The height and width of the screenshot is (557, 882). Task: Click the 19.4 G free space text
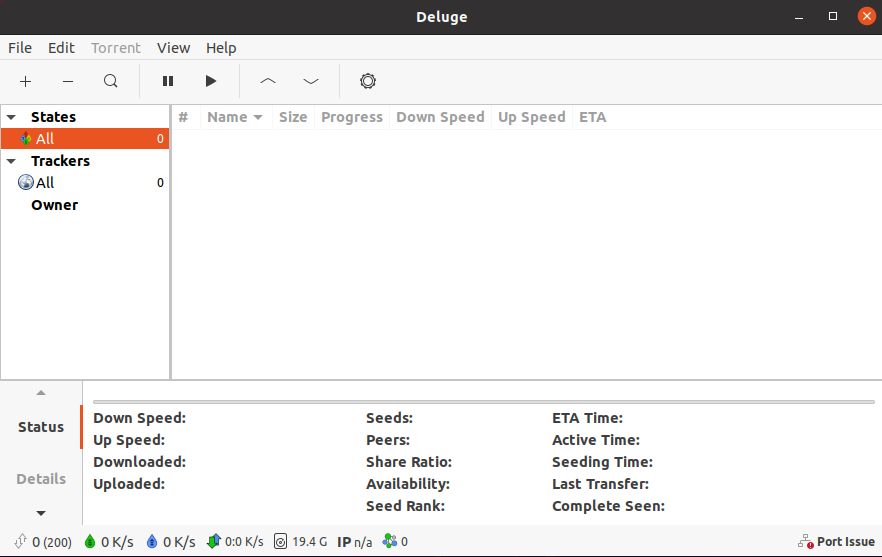pos(309,542)
